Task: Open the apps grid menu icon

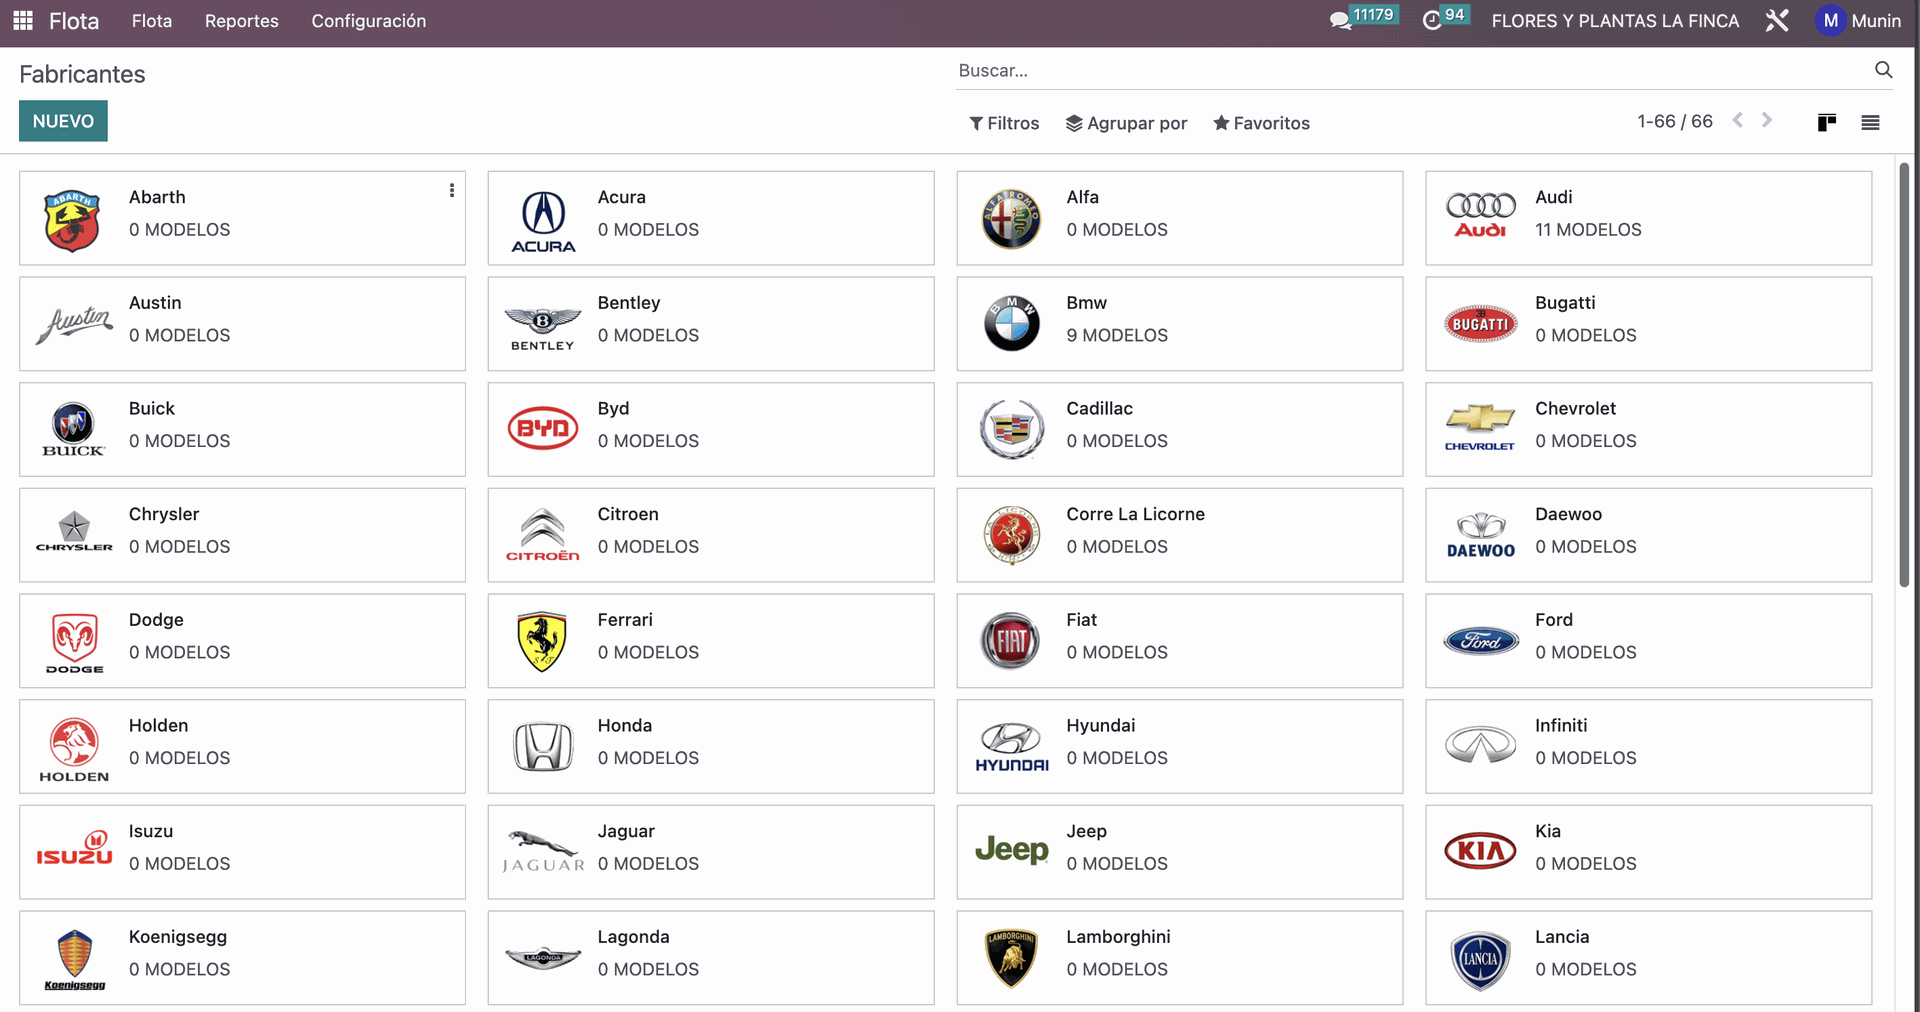Action: click(x=23, y=21)
